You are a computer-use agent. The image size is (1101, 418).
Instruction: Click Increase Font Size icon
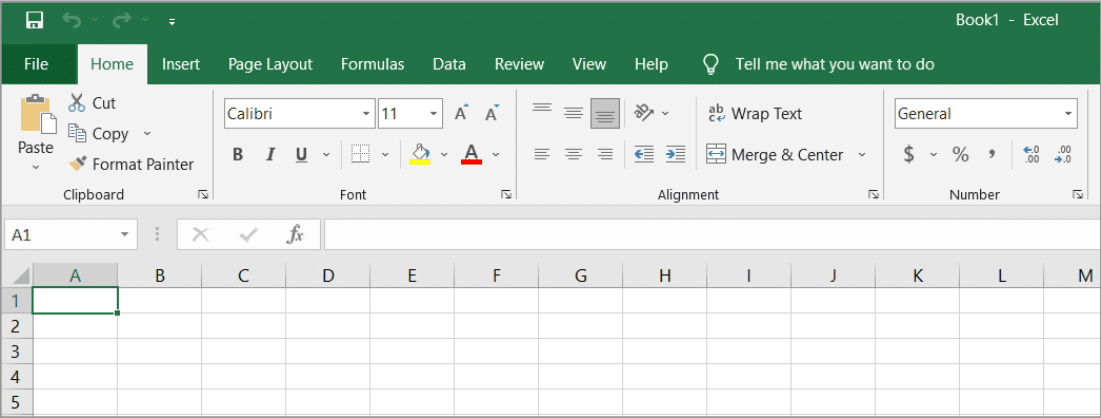pos(461,113)
